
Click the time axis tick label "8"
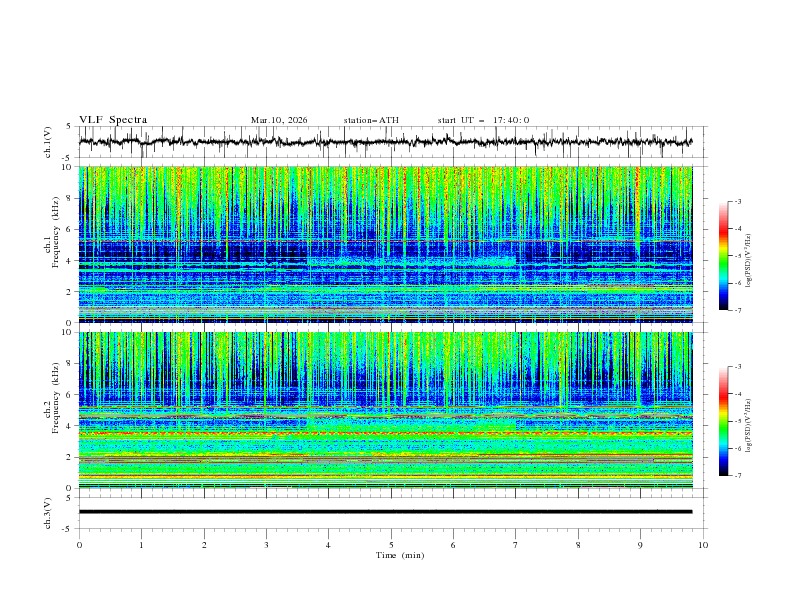pyautogui.click(x=578, y=545)
